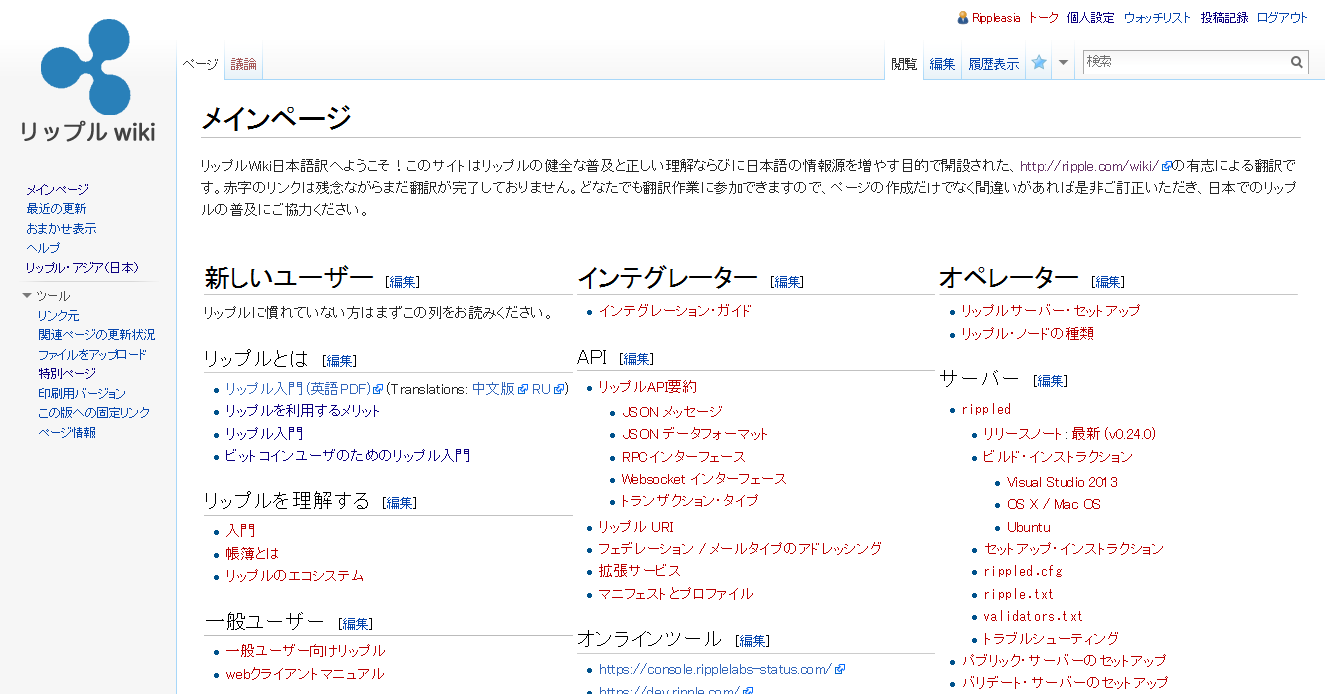Edit the オンラインツール section

[x=753, y=641]
